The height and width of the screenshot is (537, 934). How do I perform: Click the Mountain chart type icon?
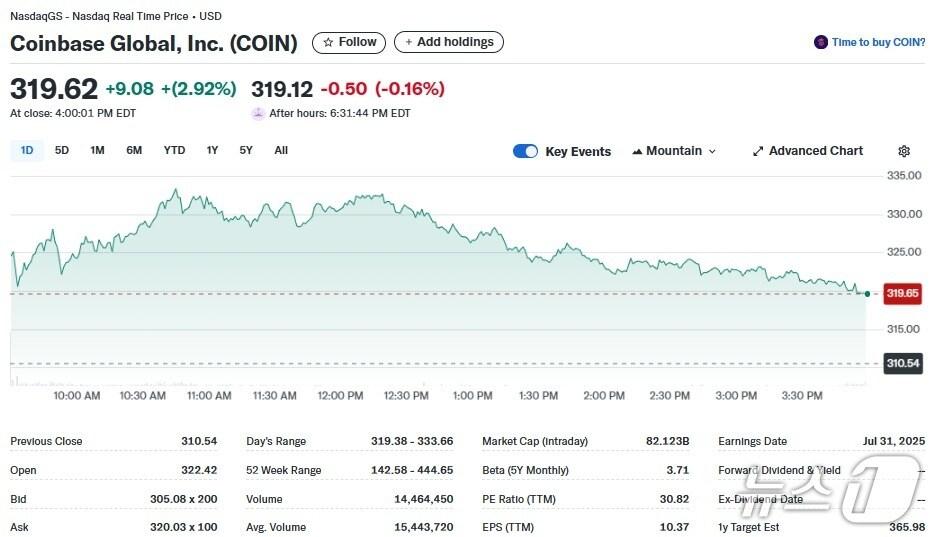tap(637, 151)
